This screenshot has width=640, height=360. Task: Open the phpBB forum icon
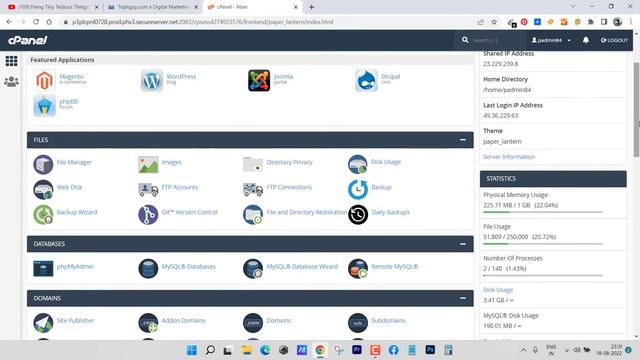(44, 105)
